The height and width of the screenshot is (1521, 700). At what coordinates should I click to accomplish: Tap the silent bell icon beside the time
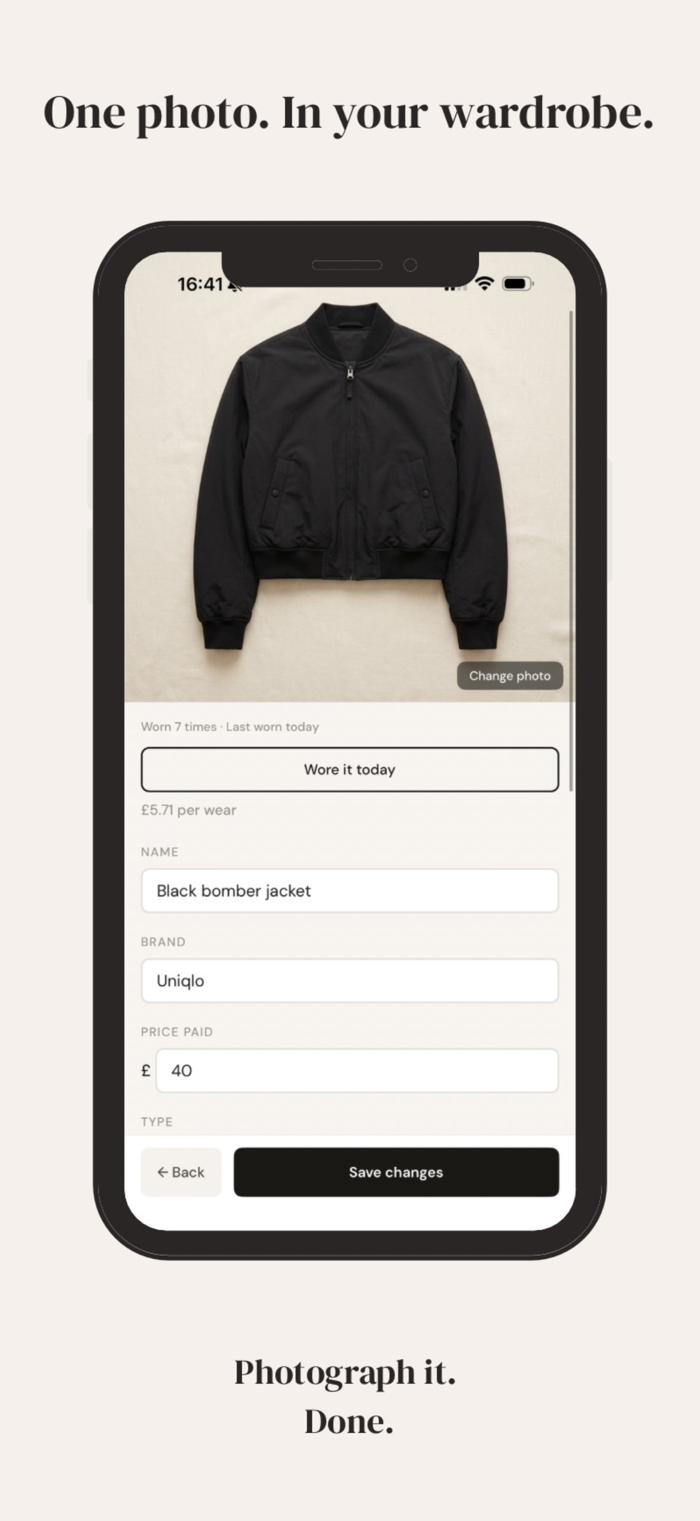click(234, 286)
